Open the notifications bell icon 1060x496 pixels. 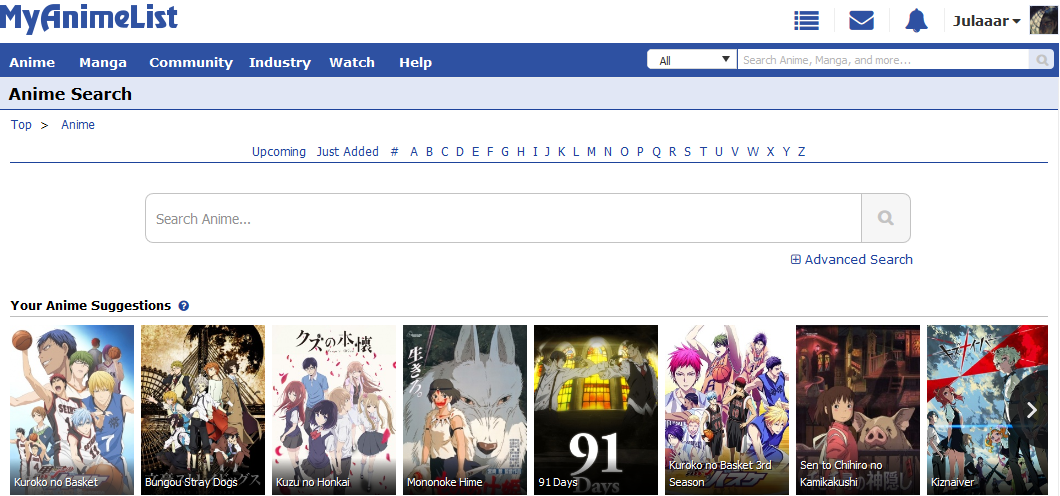(x=917, y=20)
